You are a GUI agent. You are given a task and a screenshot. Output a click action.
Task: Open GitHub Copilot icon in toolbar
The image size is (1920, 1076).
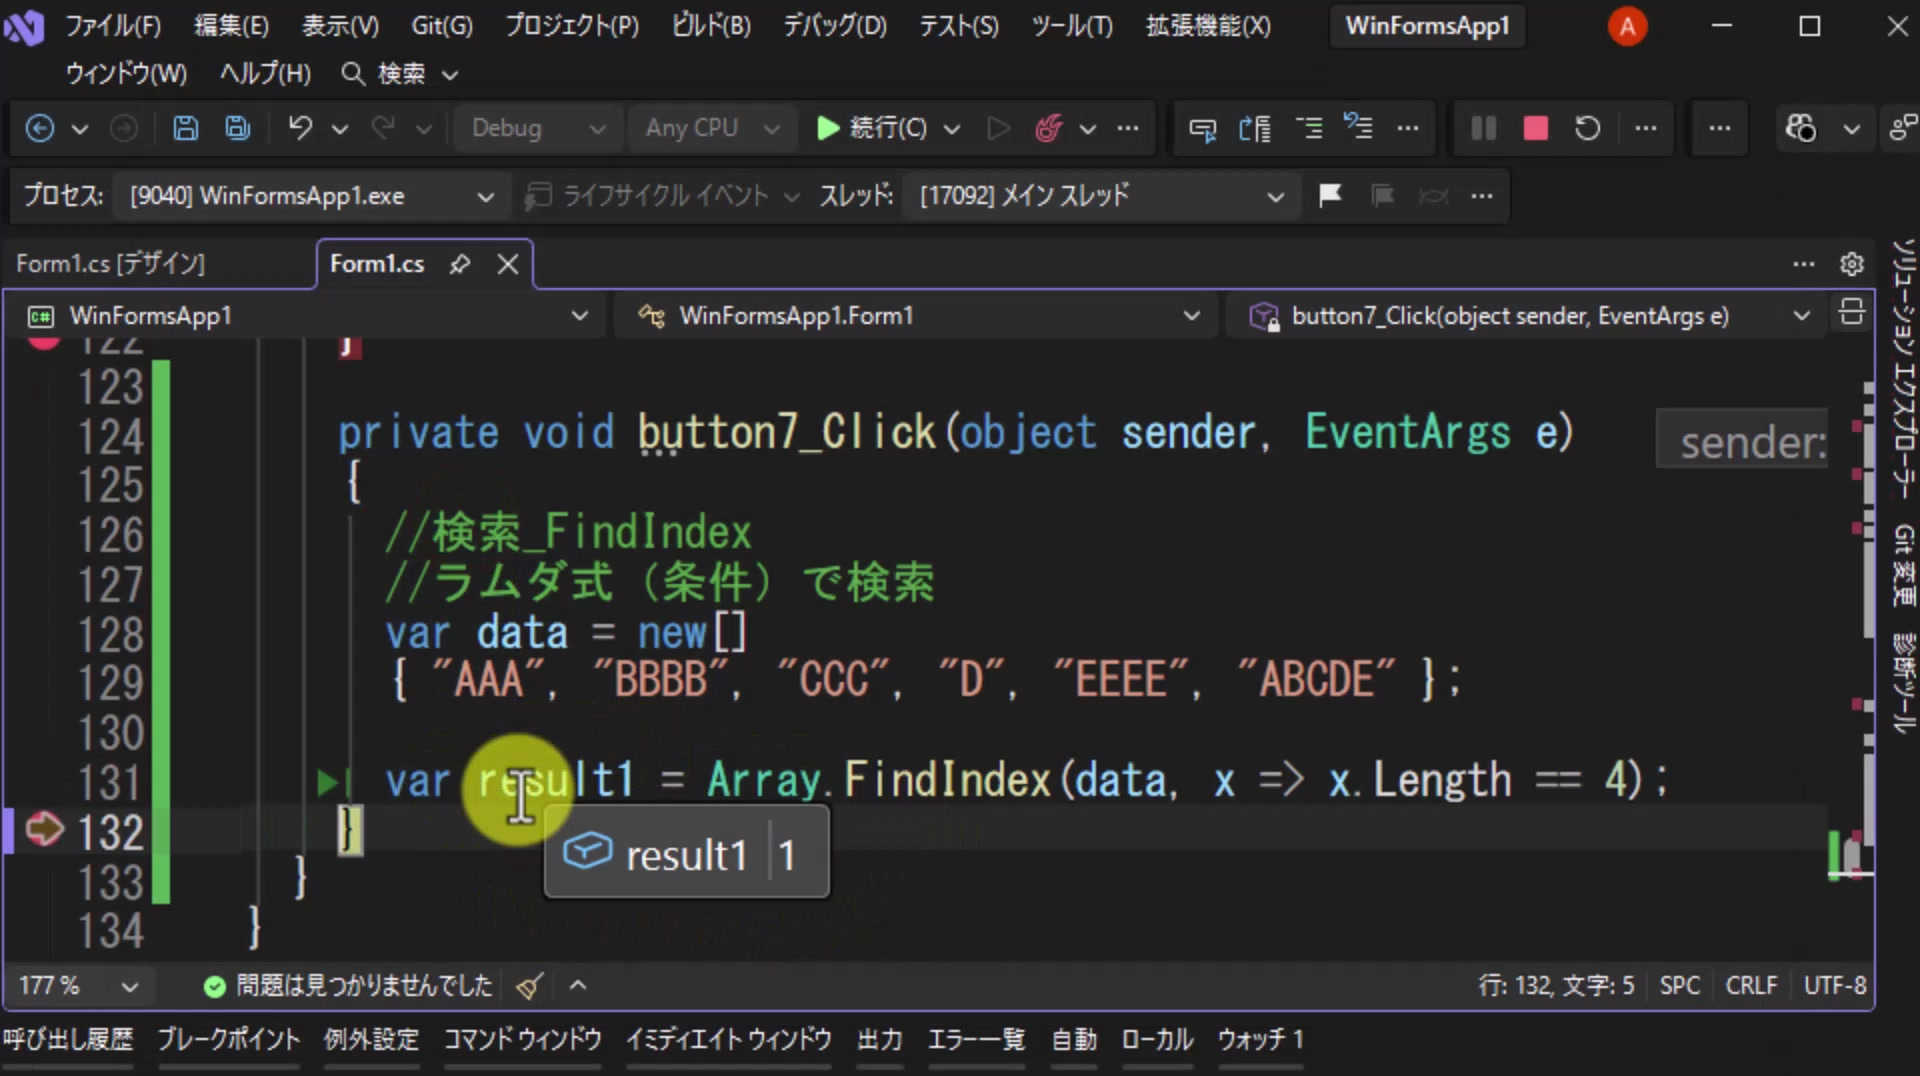(1801, 128)
